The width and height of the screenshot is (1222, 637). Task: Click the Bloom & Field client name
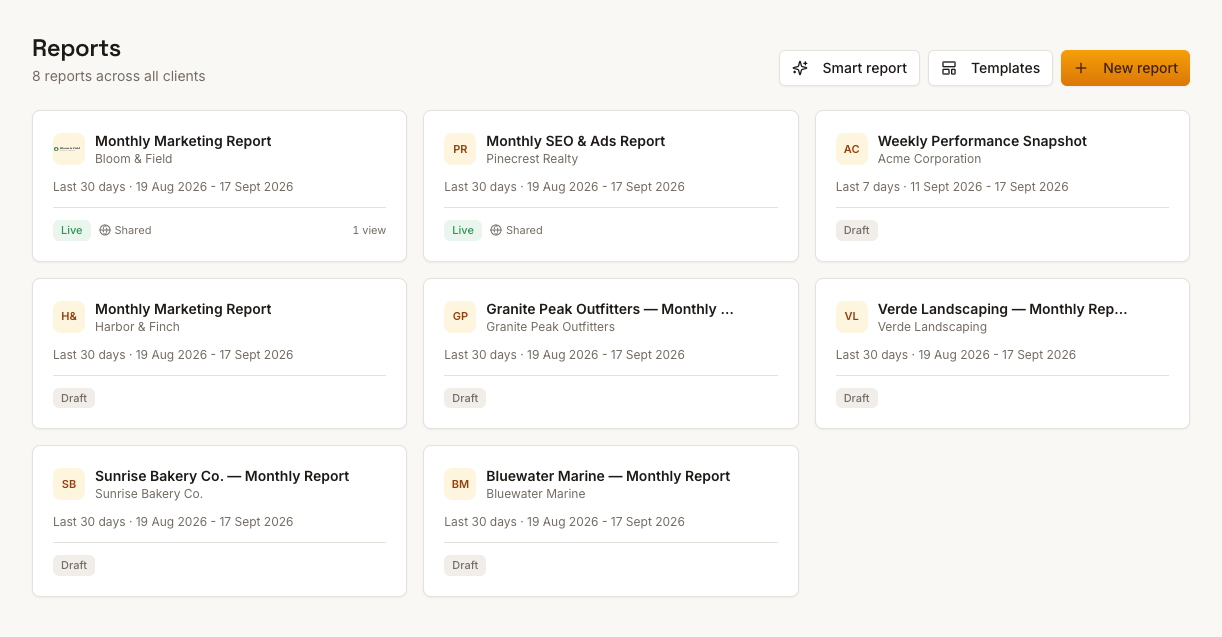click(x=134, y=159)
